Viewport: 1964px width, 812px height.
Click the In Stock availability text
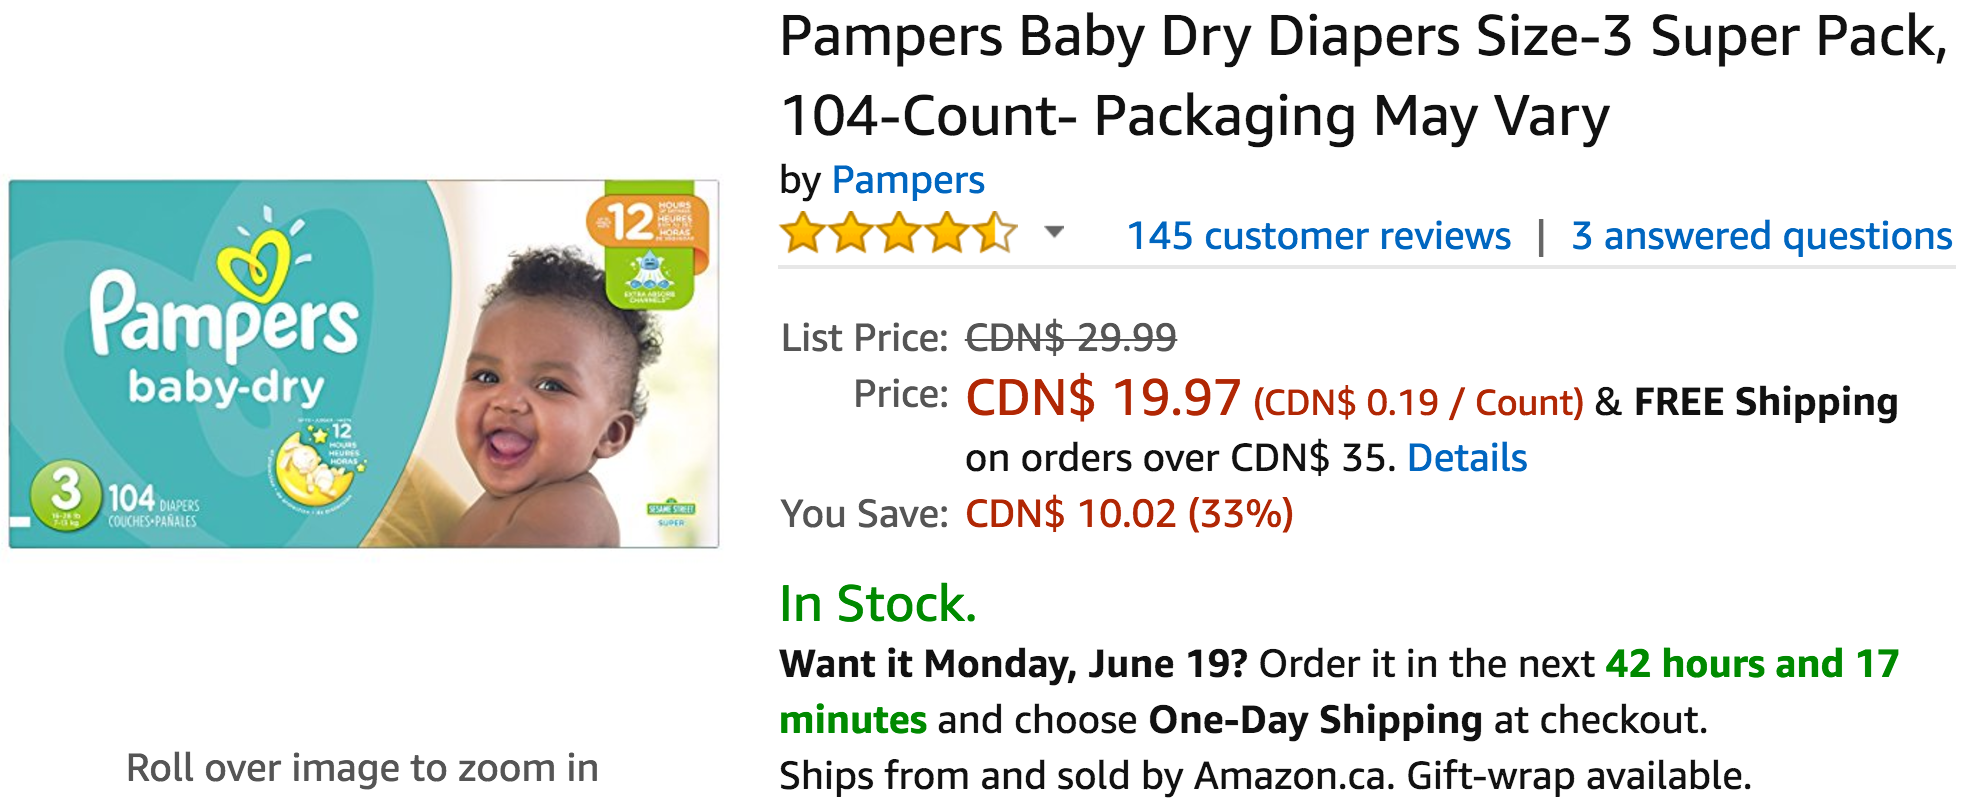point(878,604)
